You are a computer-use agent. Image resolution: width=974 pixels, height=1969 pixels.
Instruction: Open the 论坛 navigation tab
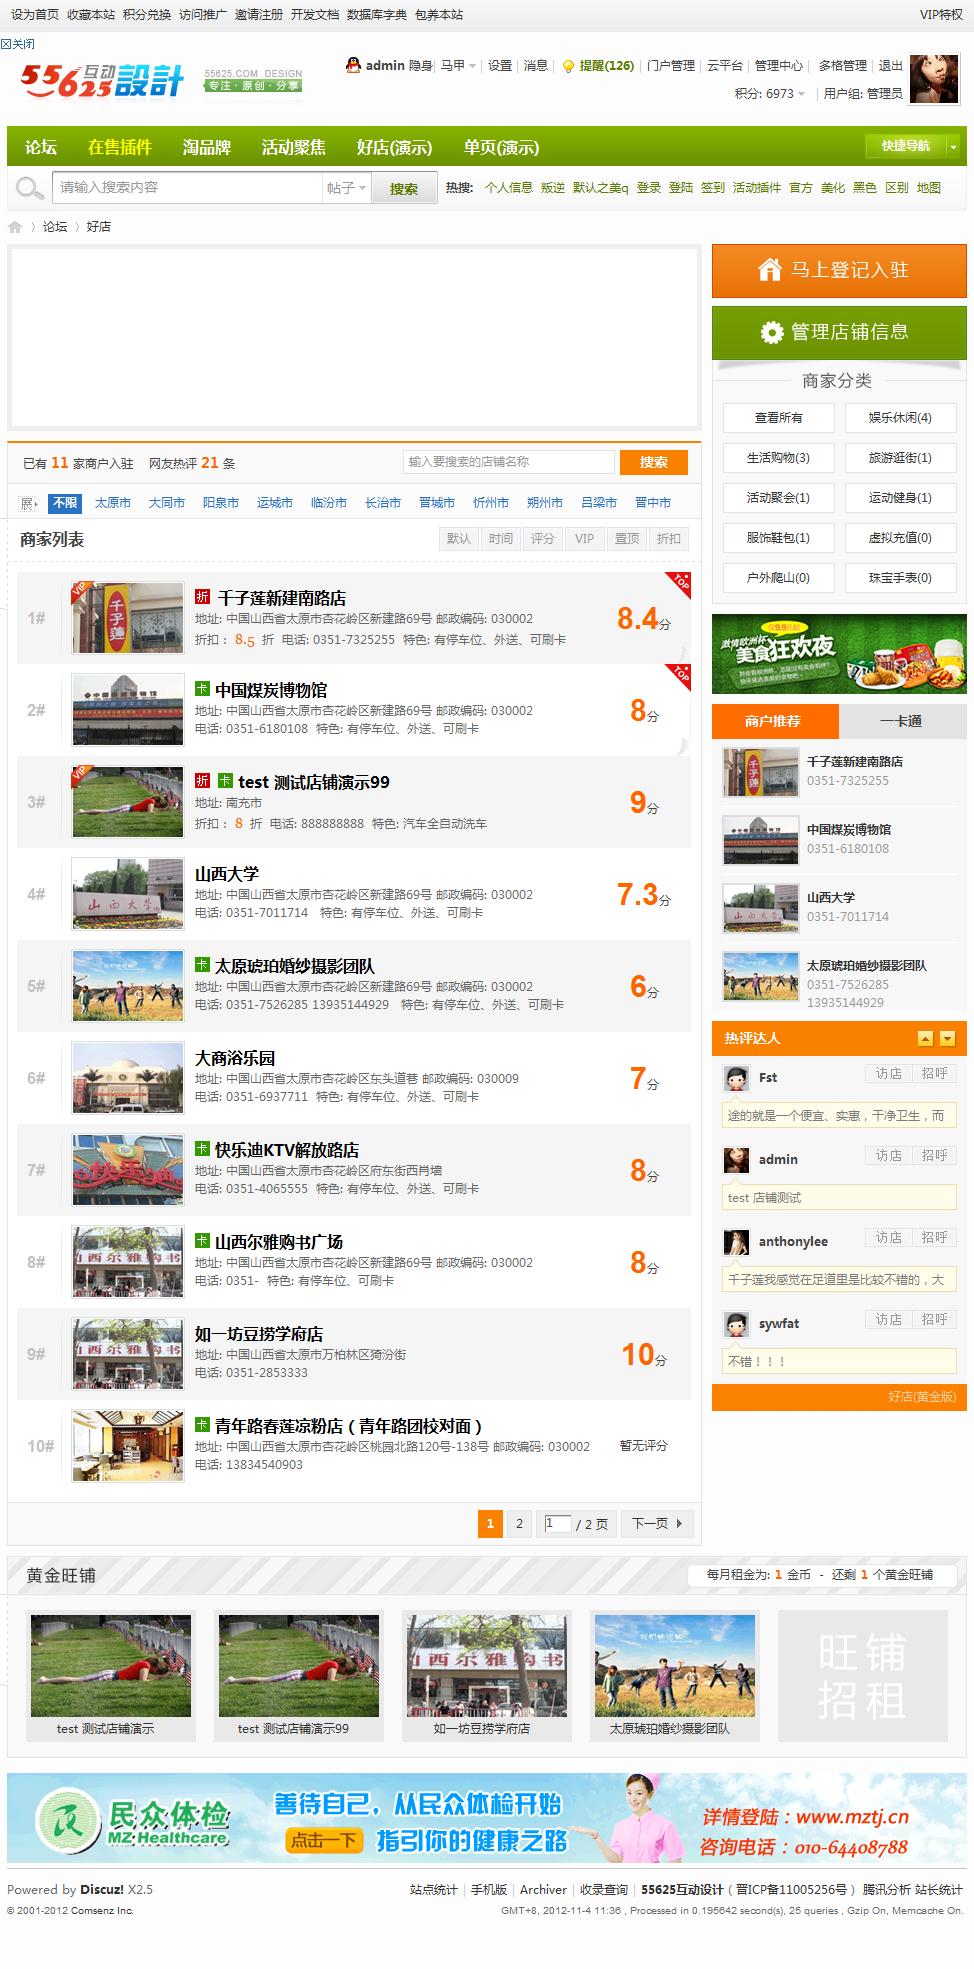coord(41,147)
